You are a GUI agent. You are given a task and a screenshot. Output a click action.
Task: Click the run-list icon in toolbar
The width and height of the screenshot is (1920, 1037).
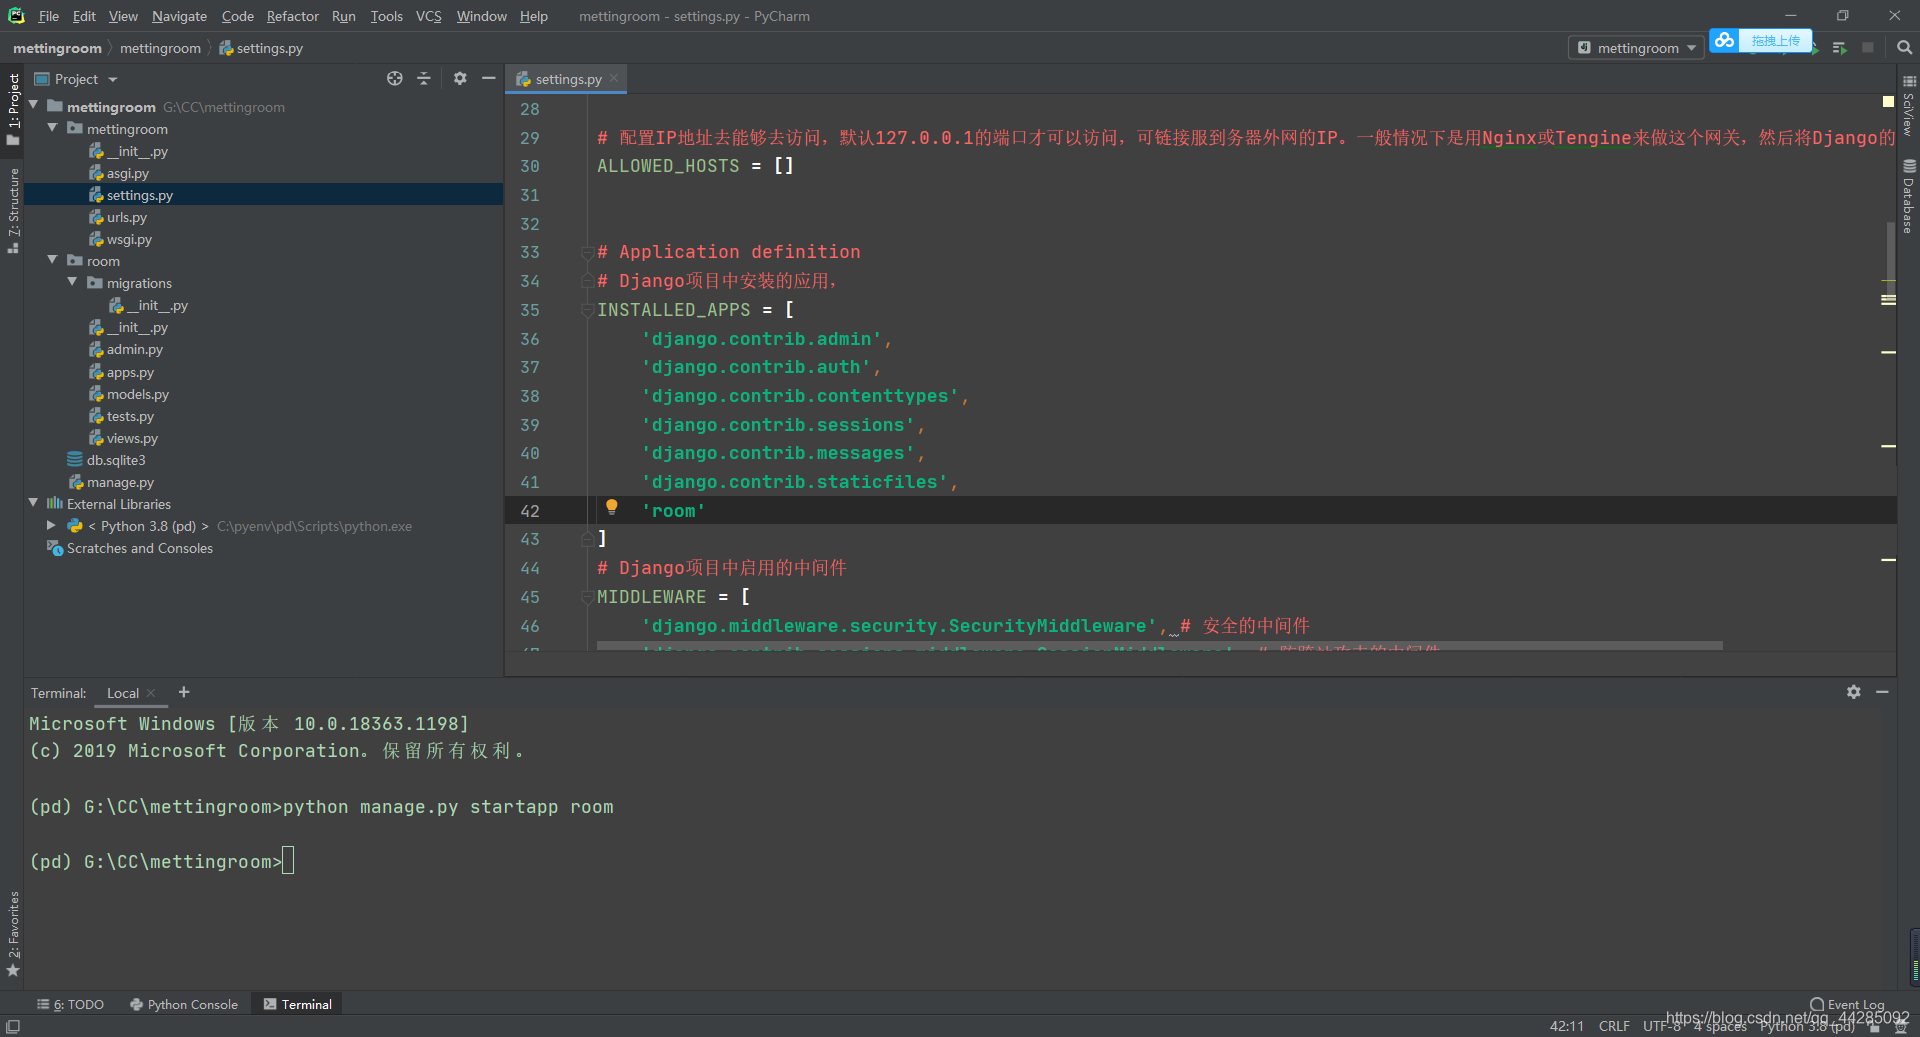point(1839,47)
